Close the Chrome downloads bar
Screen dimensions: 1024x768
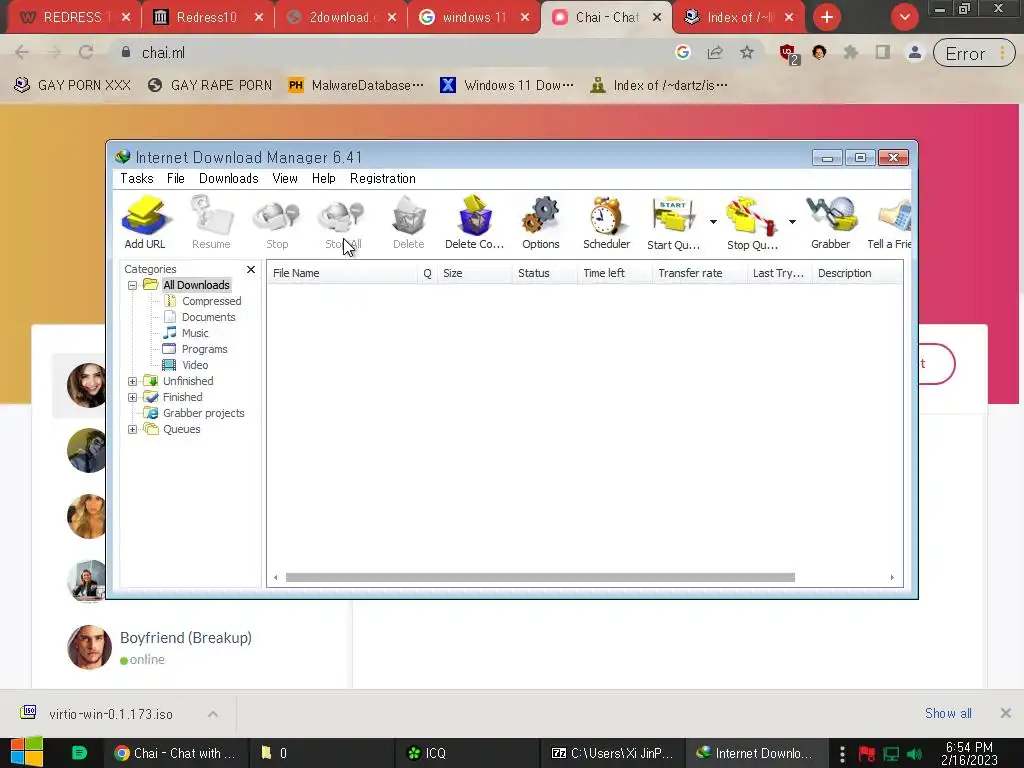point(1006,713)
